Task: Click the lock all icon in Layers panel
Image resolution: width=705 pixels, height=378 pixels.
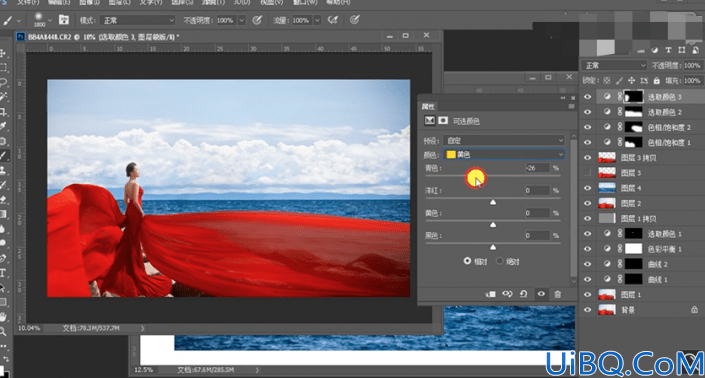Action: [656, 80]
